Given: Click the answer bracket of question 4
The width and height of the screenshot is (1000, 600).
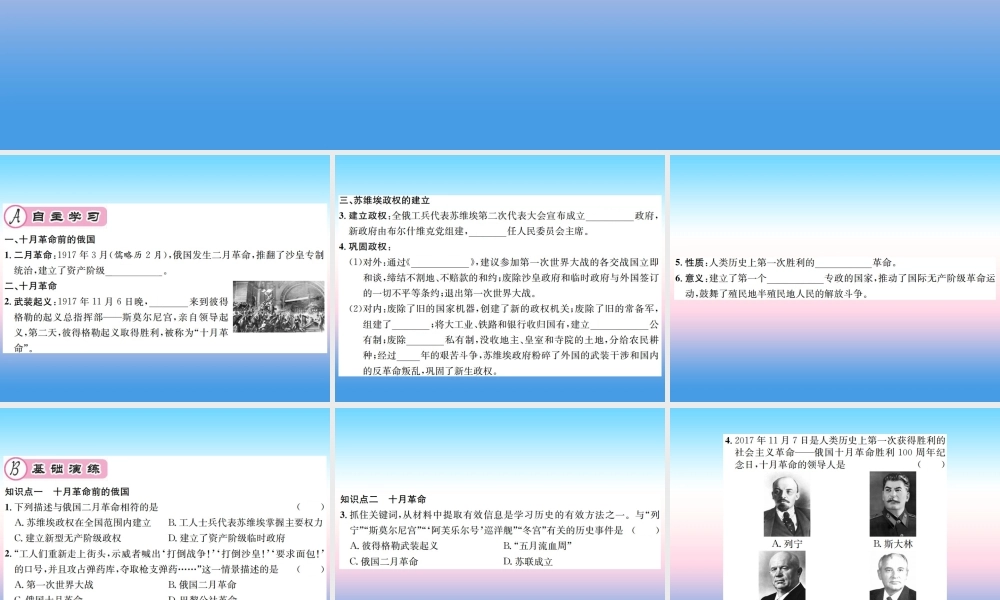Looking at the screenshot, I should click(931, 465).
